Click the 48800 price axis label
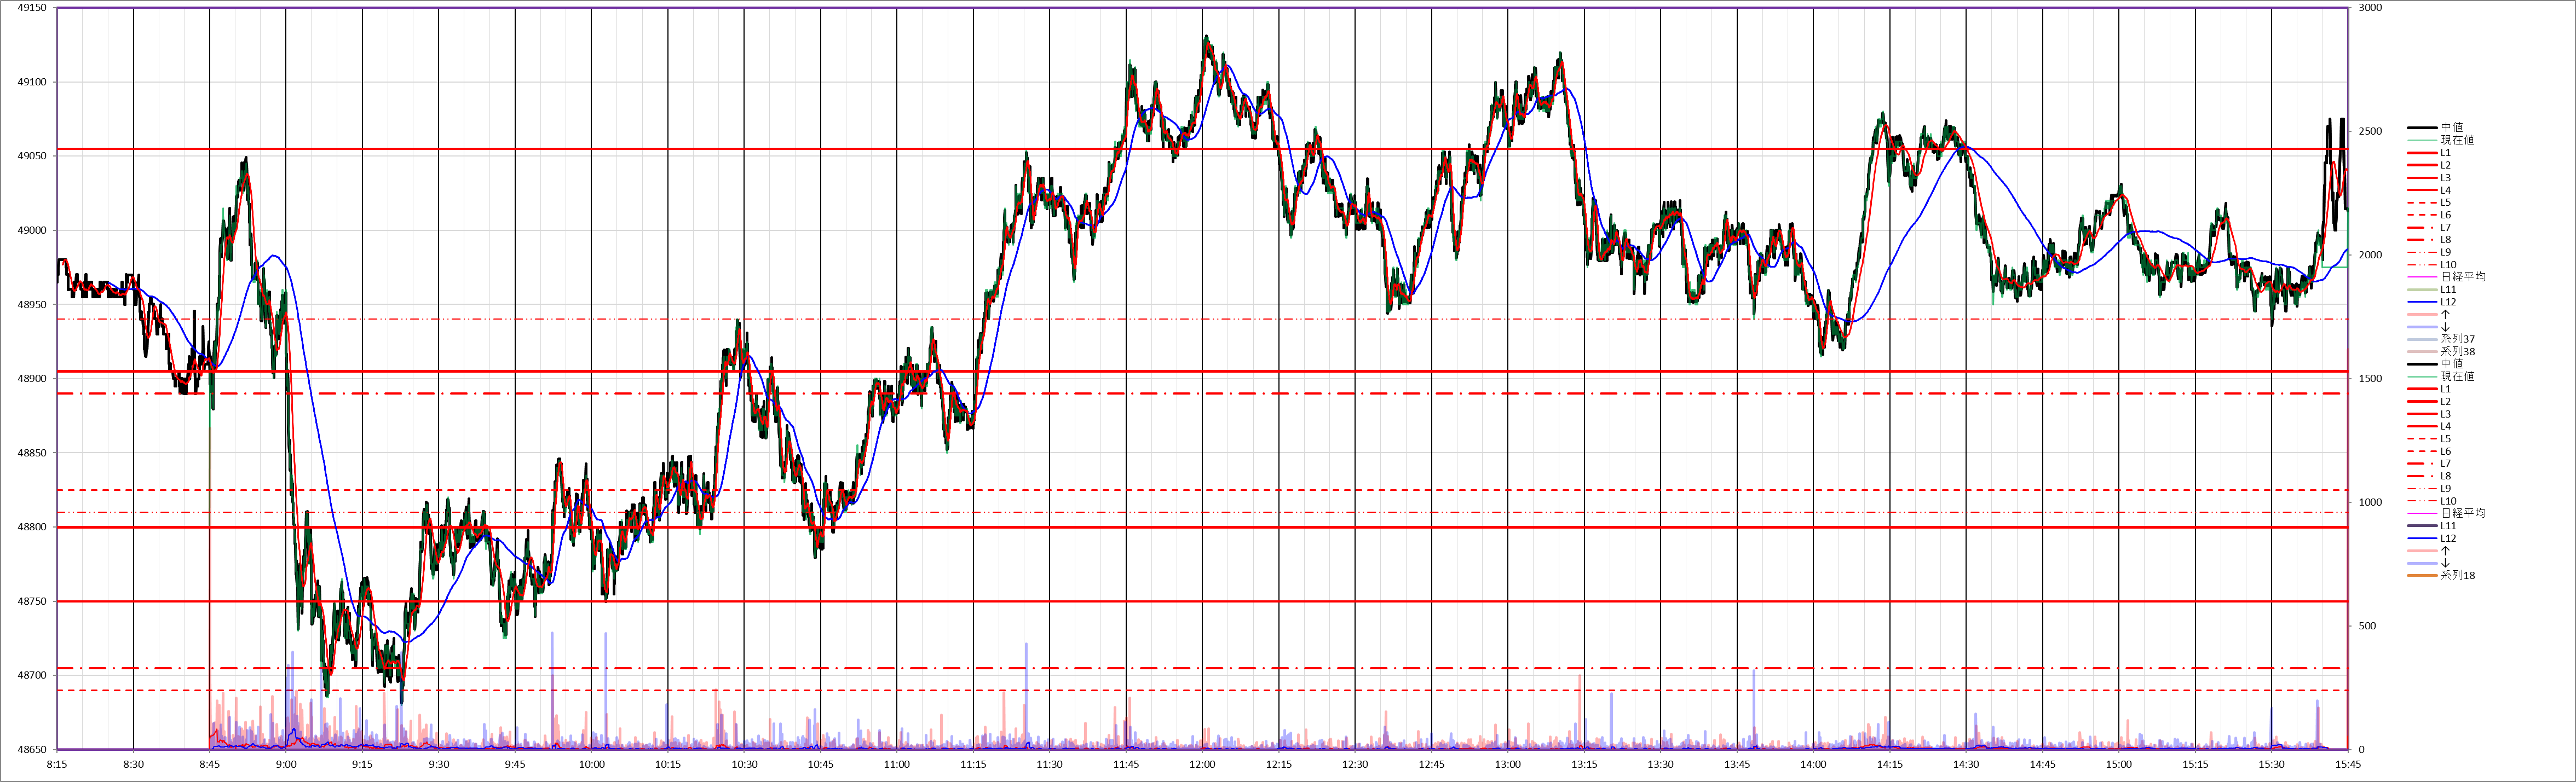This screenshot has width=2576, height=782. pos(32,527)
